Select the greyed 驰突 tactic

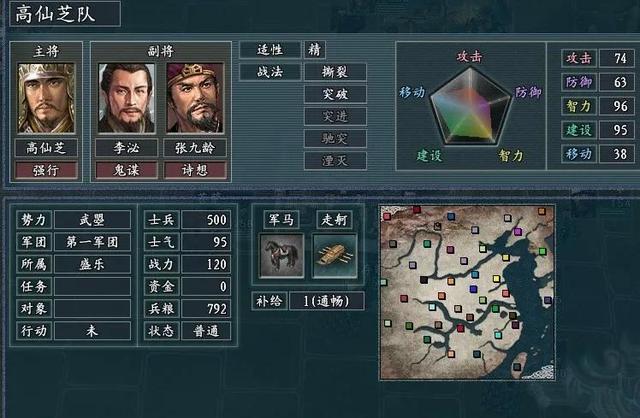[335, 138]
